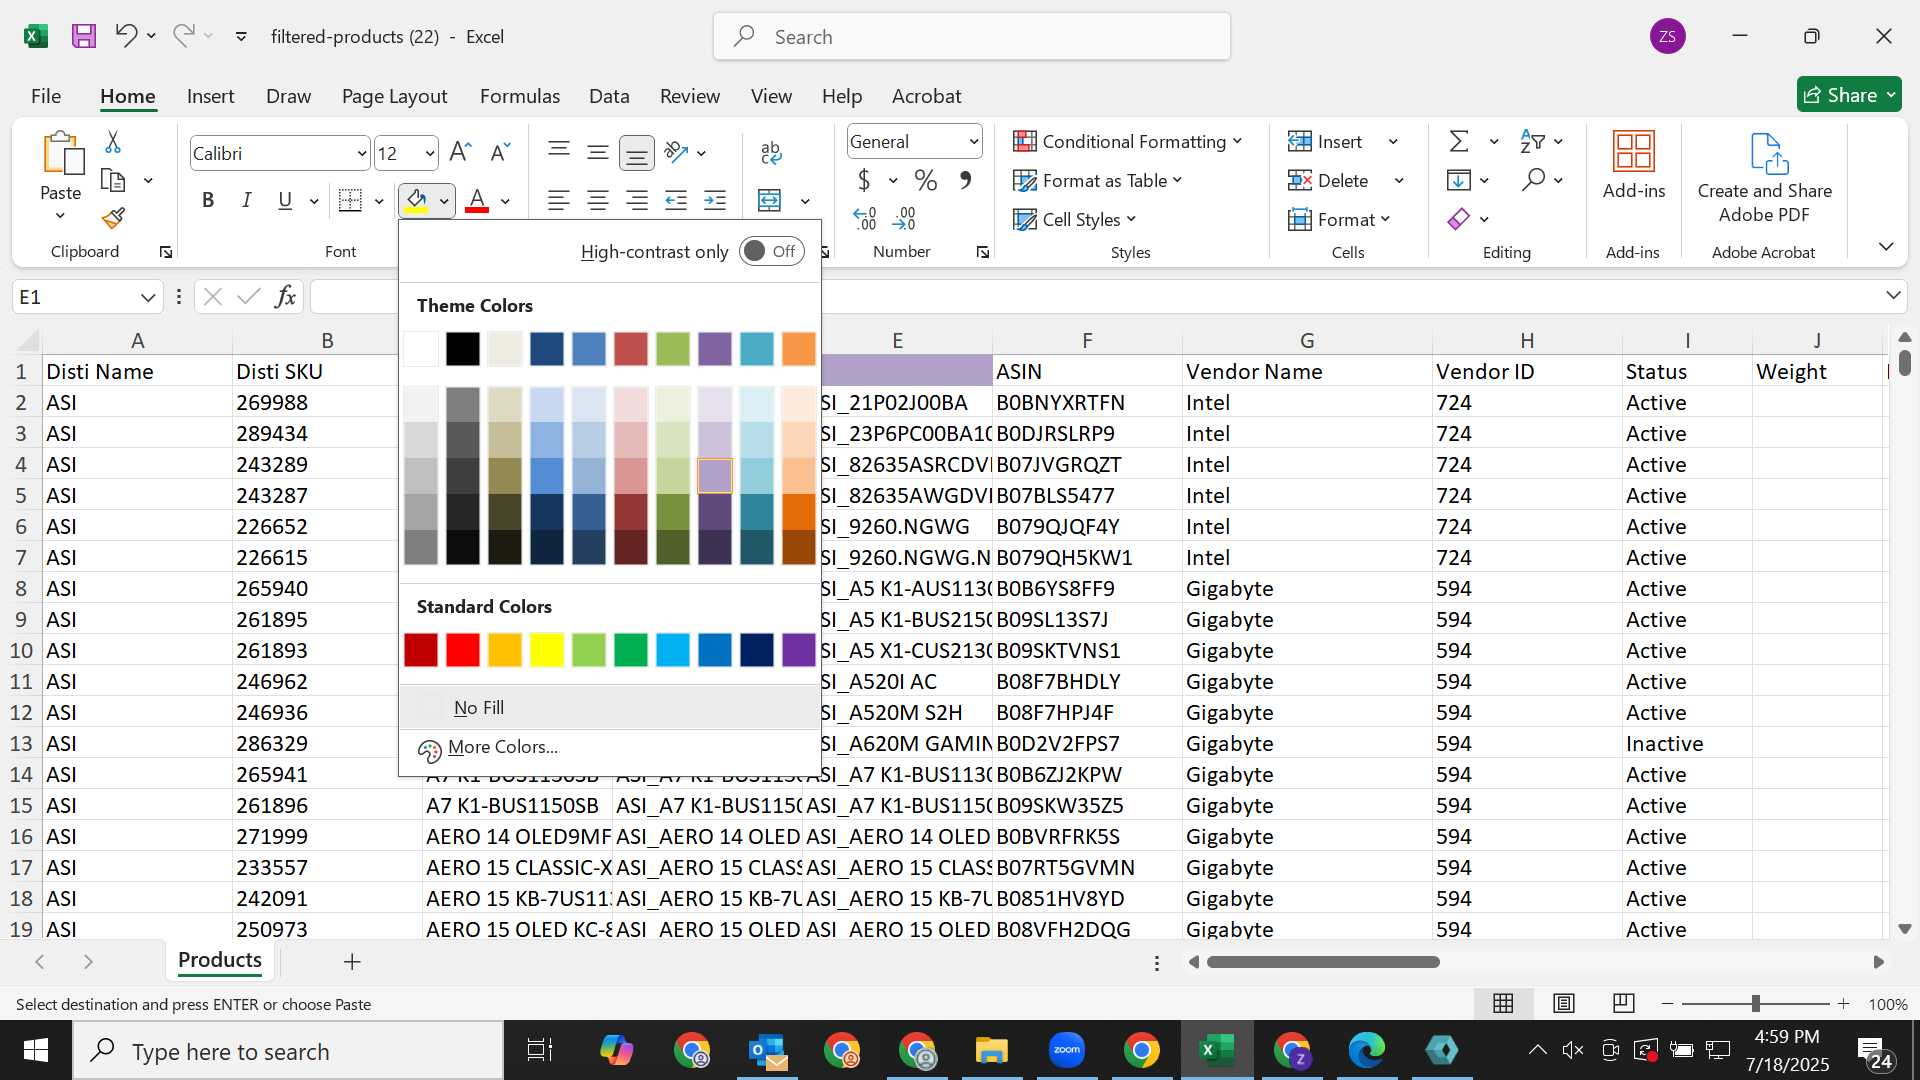1920x1080 pixels.
Task: Click the Search box in title bar
Action: [972, 36]
